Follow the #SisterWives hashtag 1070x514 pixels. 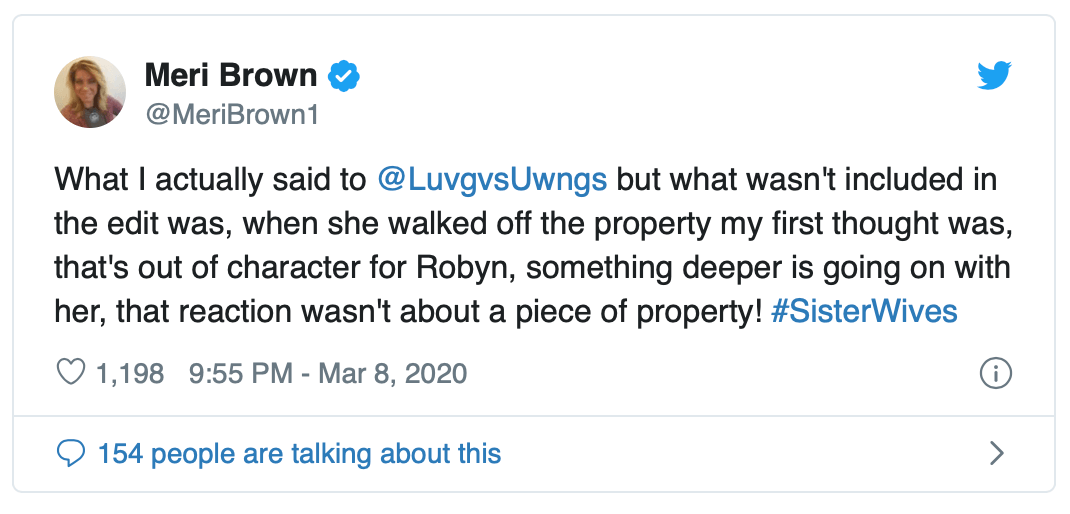[x=865, y=311]
